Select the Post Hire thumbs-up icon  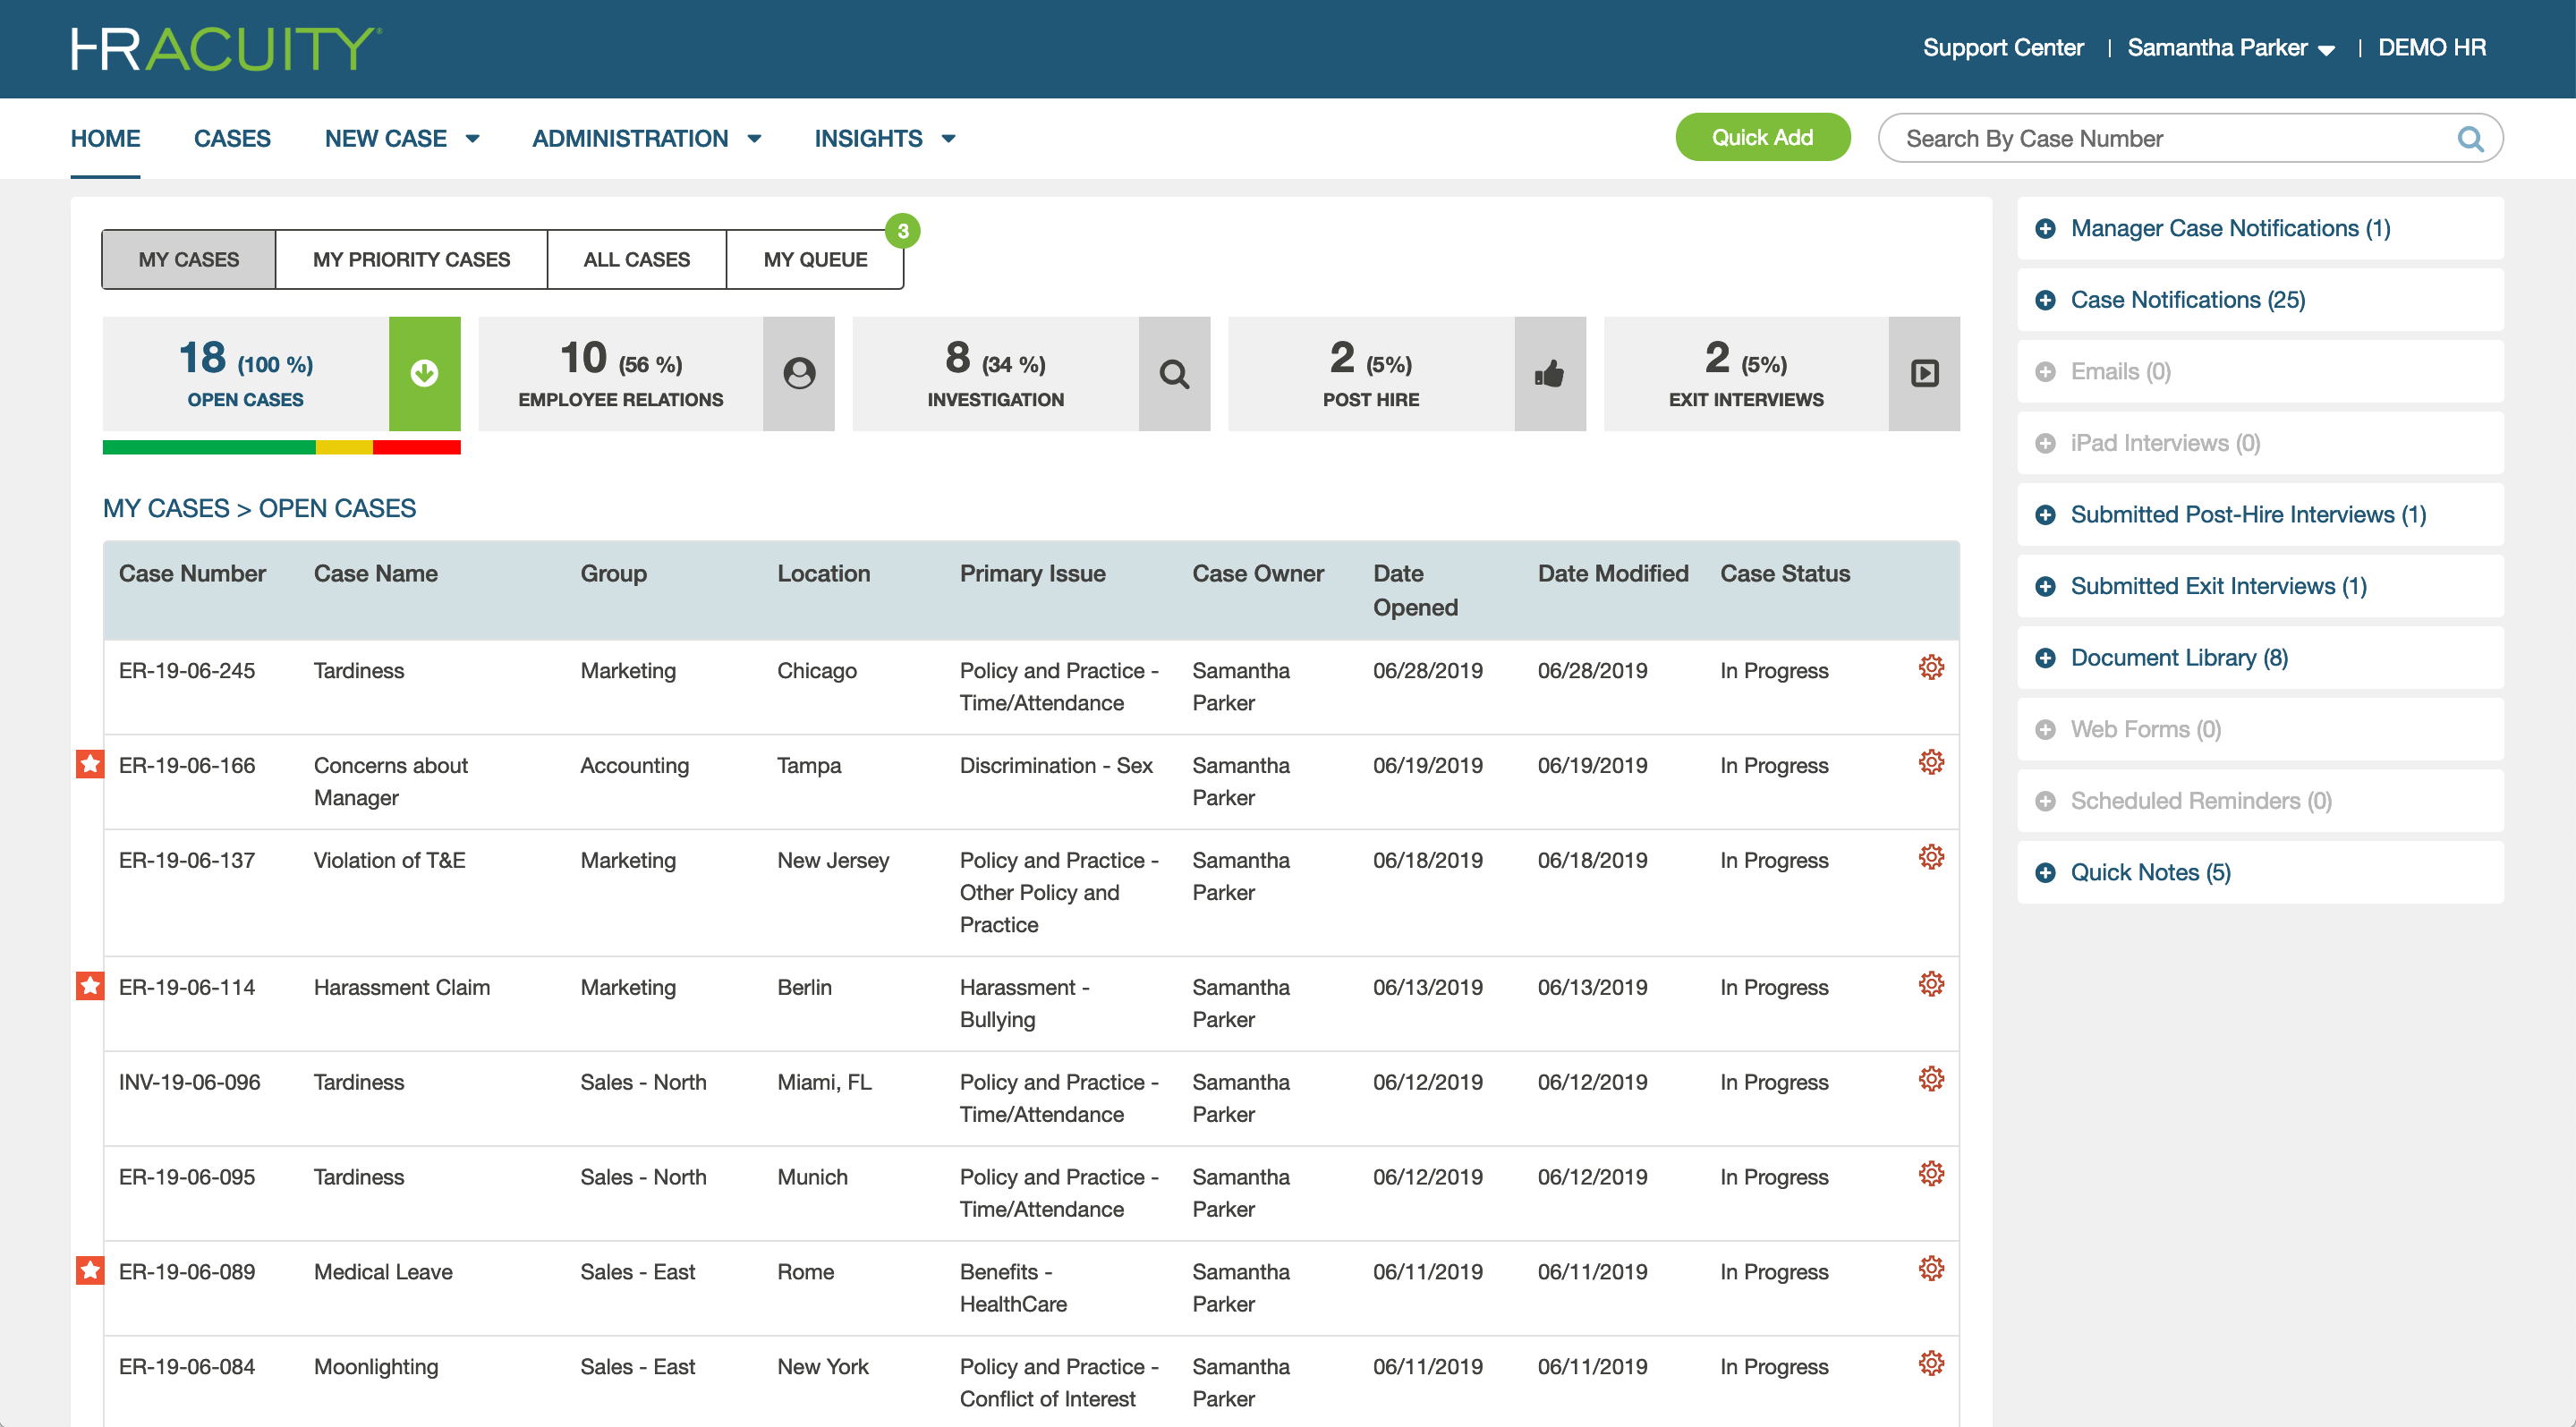click(x=1550, y=374)
